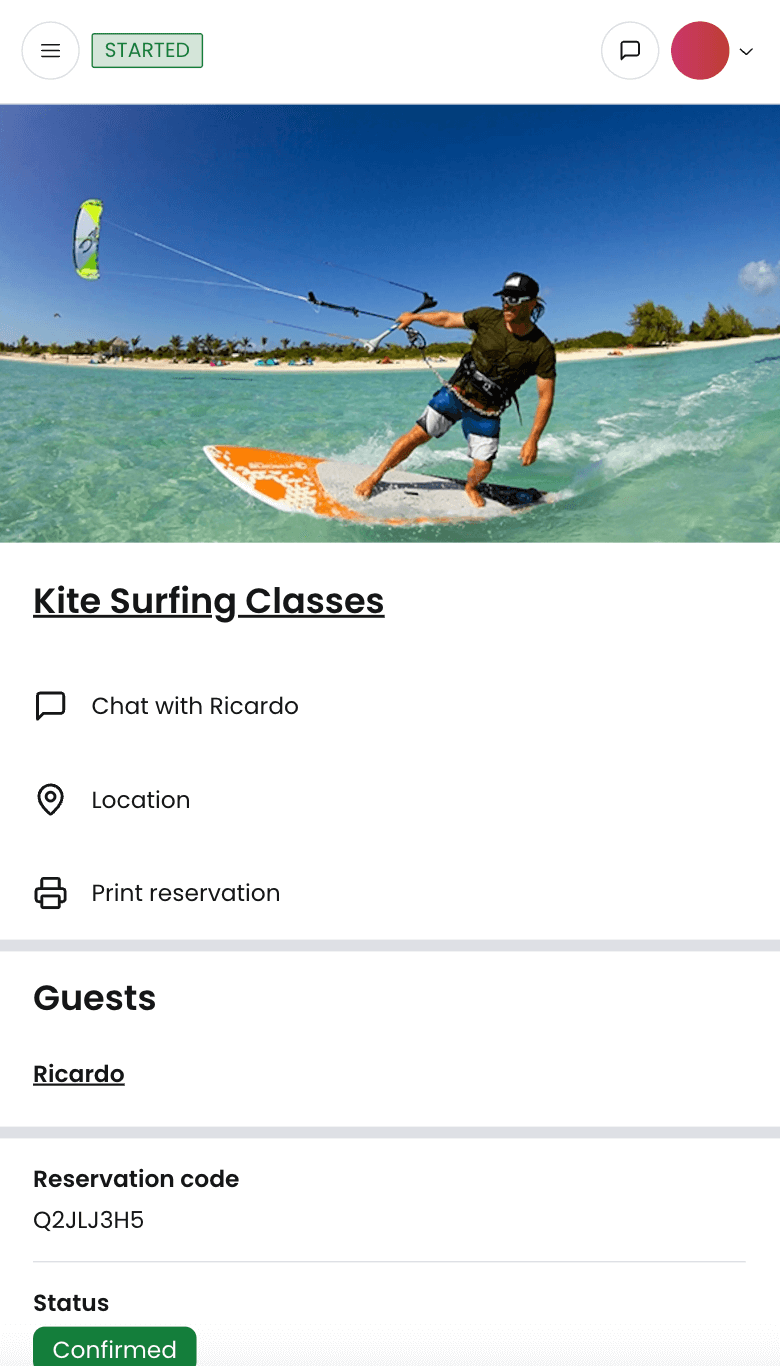Tap the map marker beside Location
The image size is (780, 1366).
click(x=50, y=799)
